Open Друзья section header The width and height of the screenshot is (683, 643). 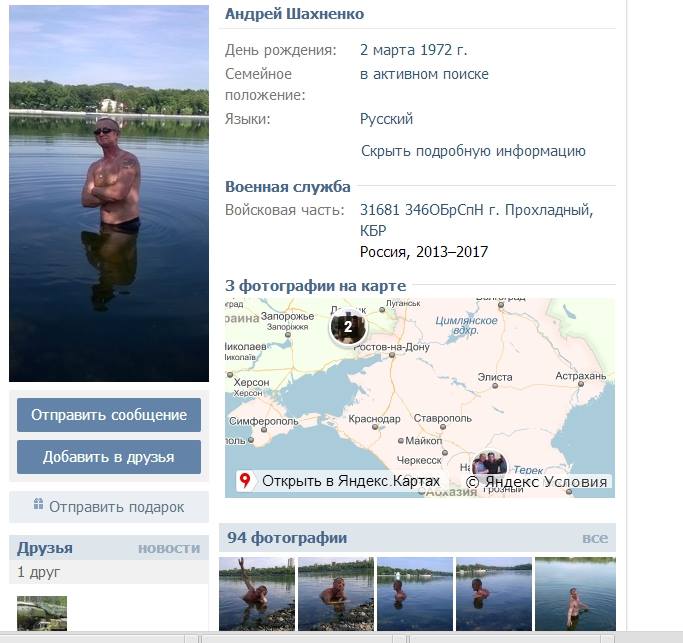(45, 548)
